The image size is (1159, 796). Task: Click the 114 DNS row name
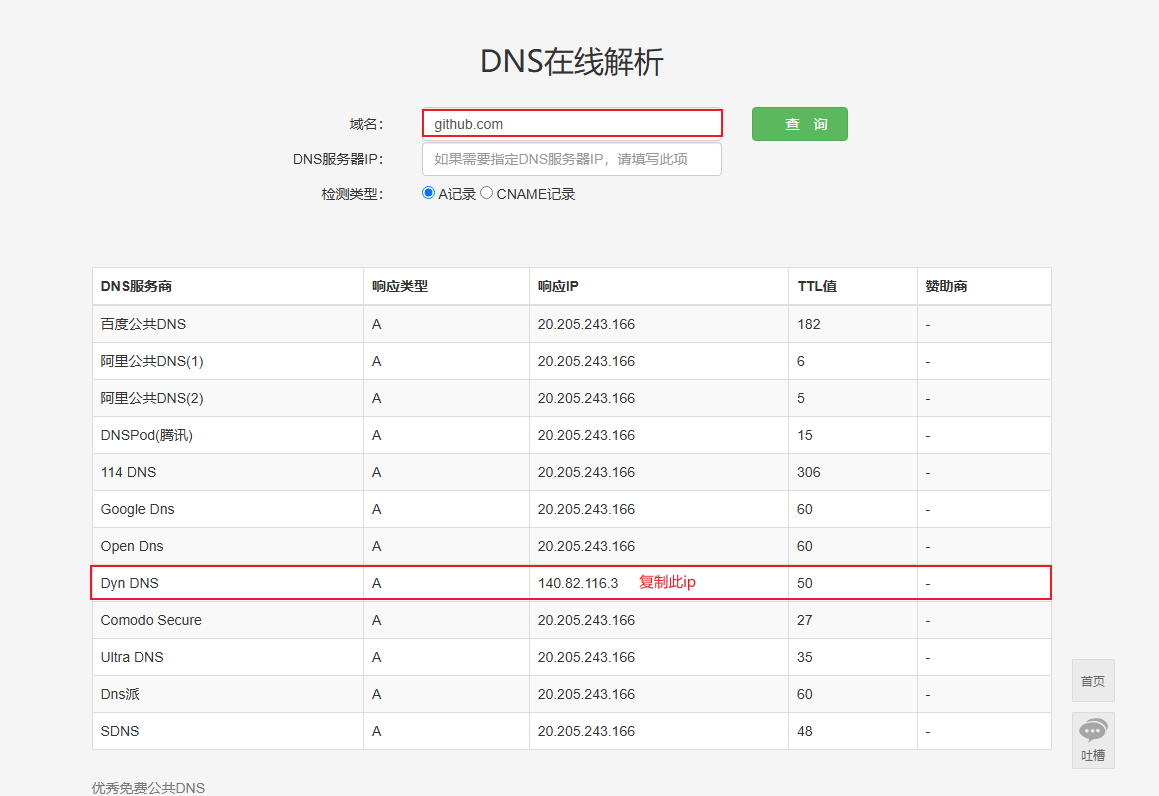(x=129, y=472)
